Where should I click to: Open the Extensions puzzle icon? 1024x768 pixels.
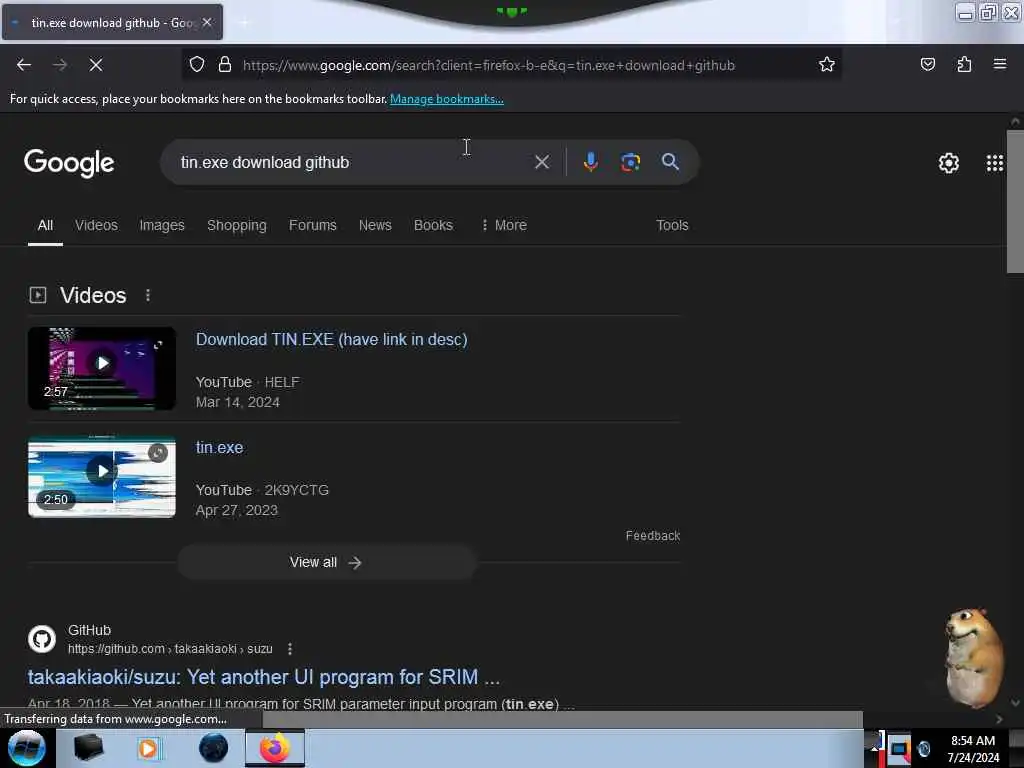coord(964,65)
